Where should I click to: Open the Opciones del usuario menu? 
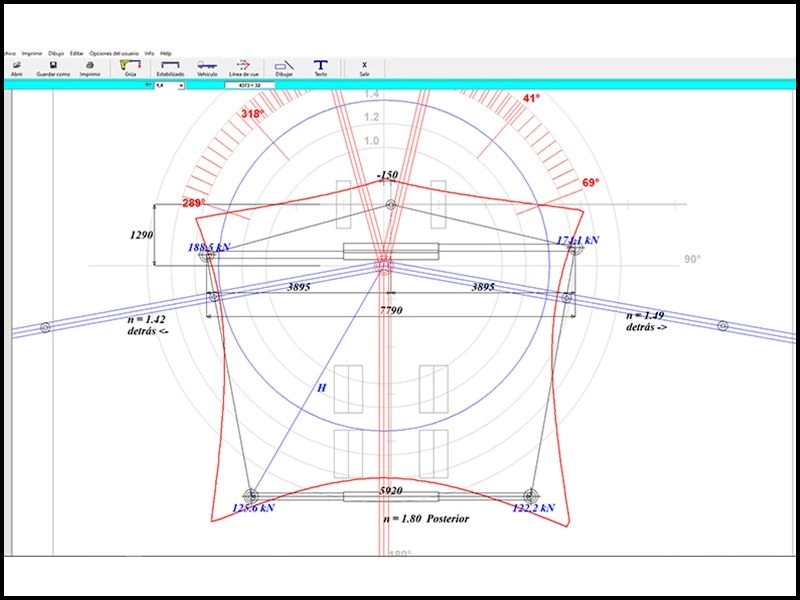point(114,53)
